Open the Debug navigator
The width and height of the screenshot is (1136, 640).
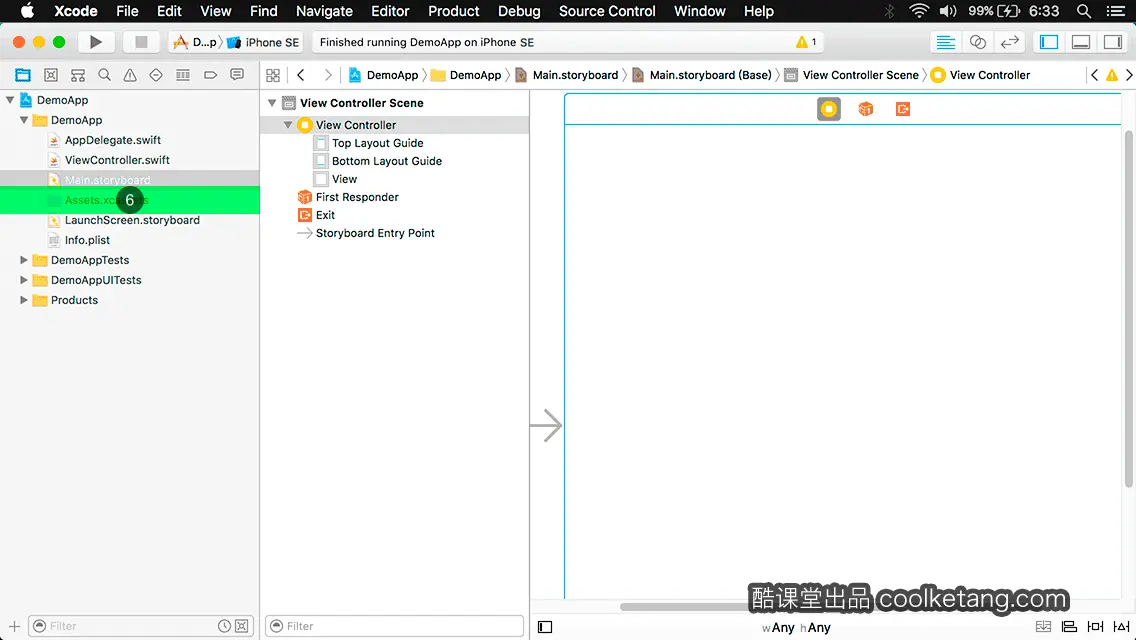coord(183,75)
